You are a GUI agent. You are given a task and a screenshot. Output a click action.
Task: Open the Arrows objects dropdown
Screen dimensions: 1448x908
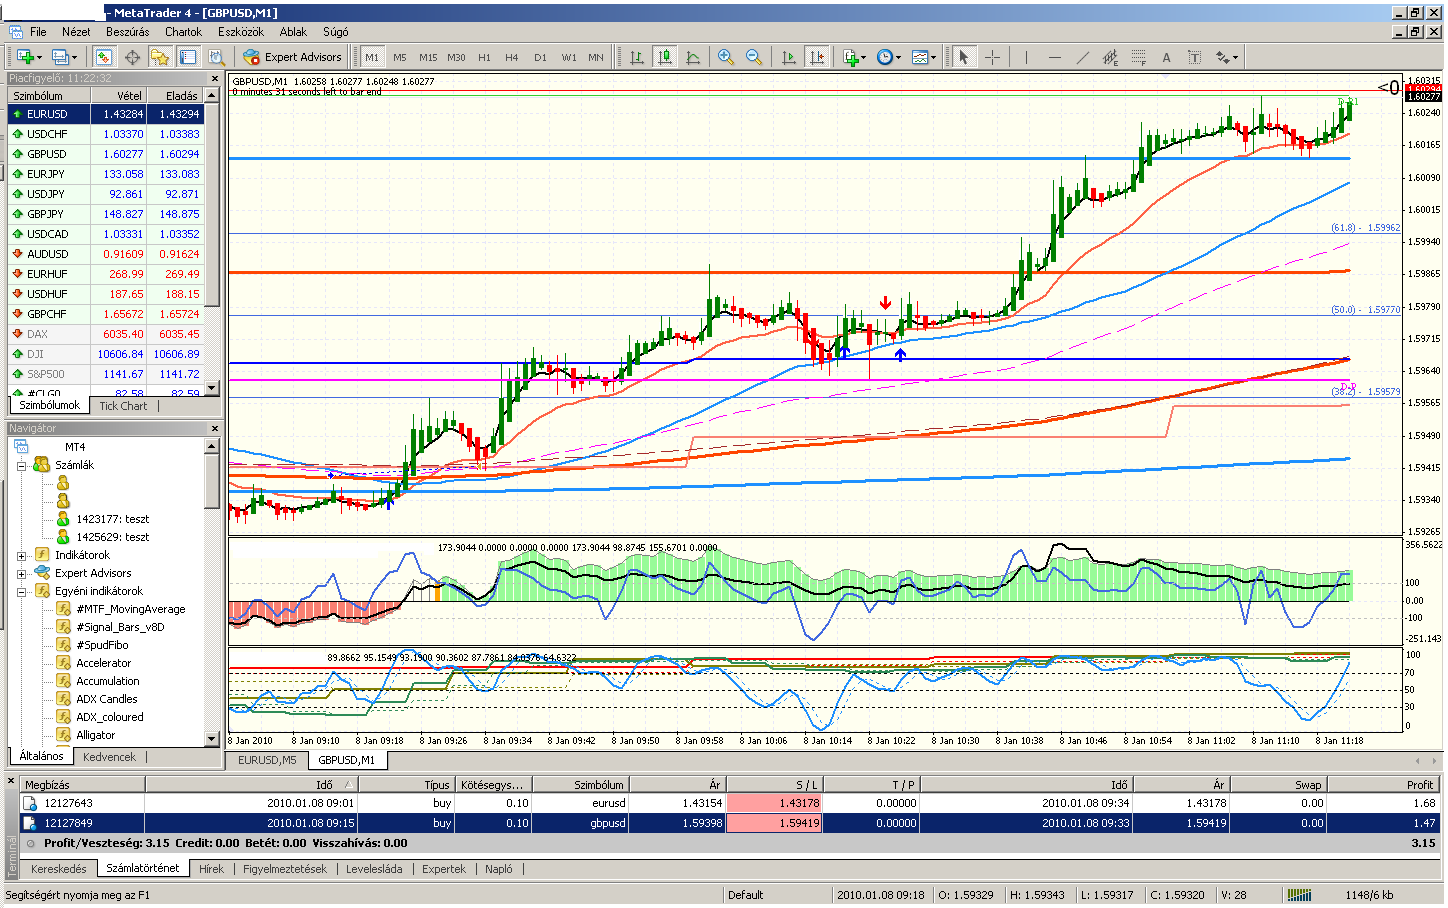(1227, 57)
